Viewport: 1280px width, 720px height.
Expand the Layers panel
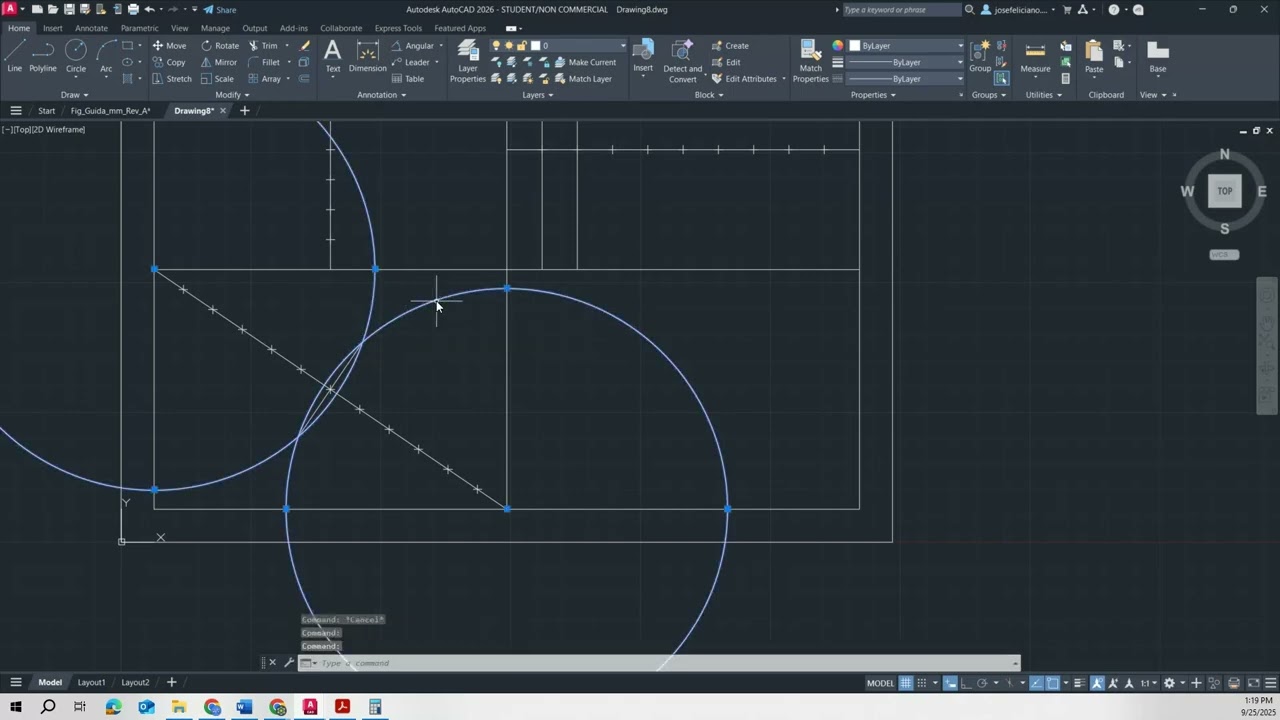pyautogui.click(x=538, y=95)
